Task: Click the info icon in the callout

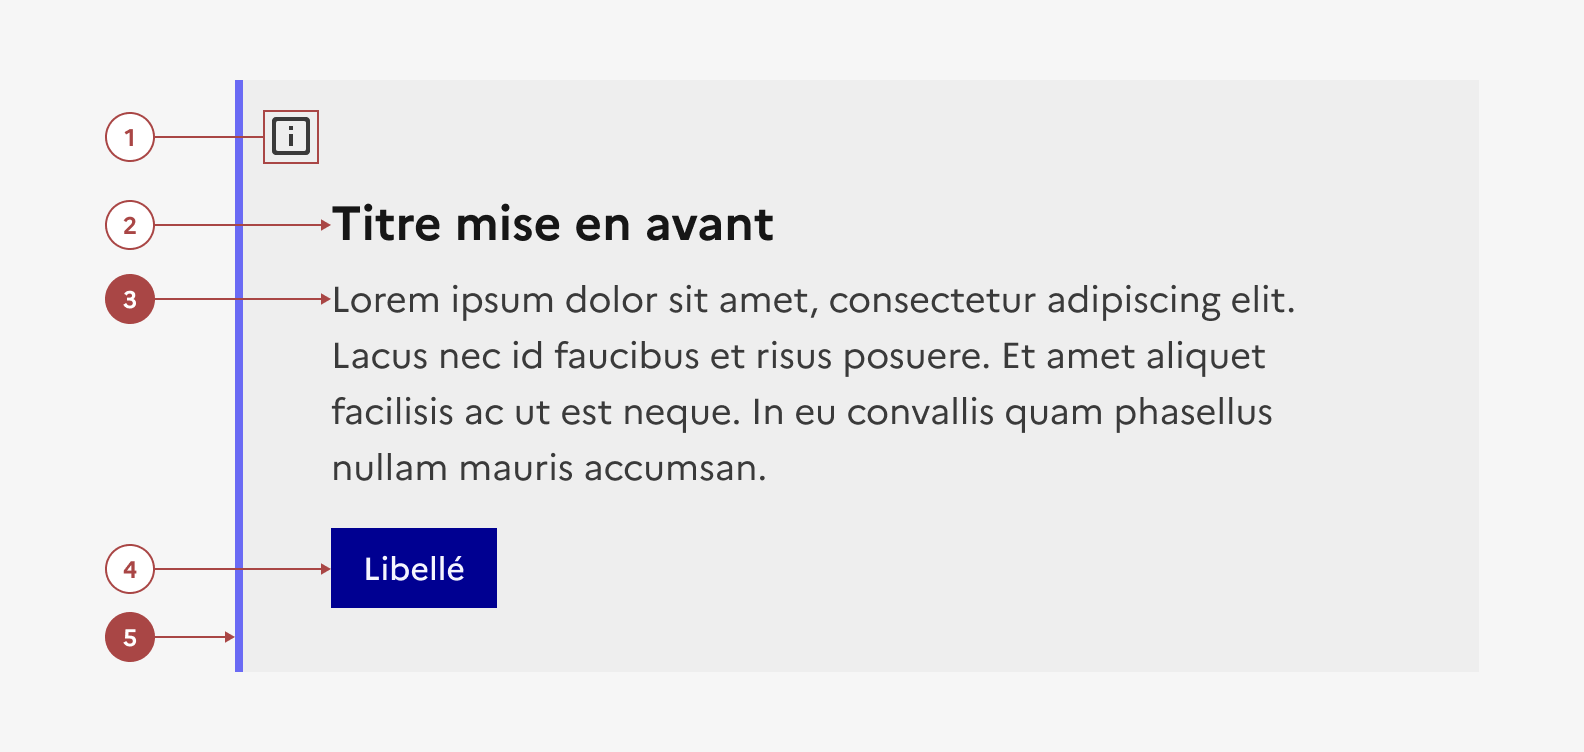Action: coord(291,136)
